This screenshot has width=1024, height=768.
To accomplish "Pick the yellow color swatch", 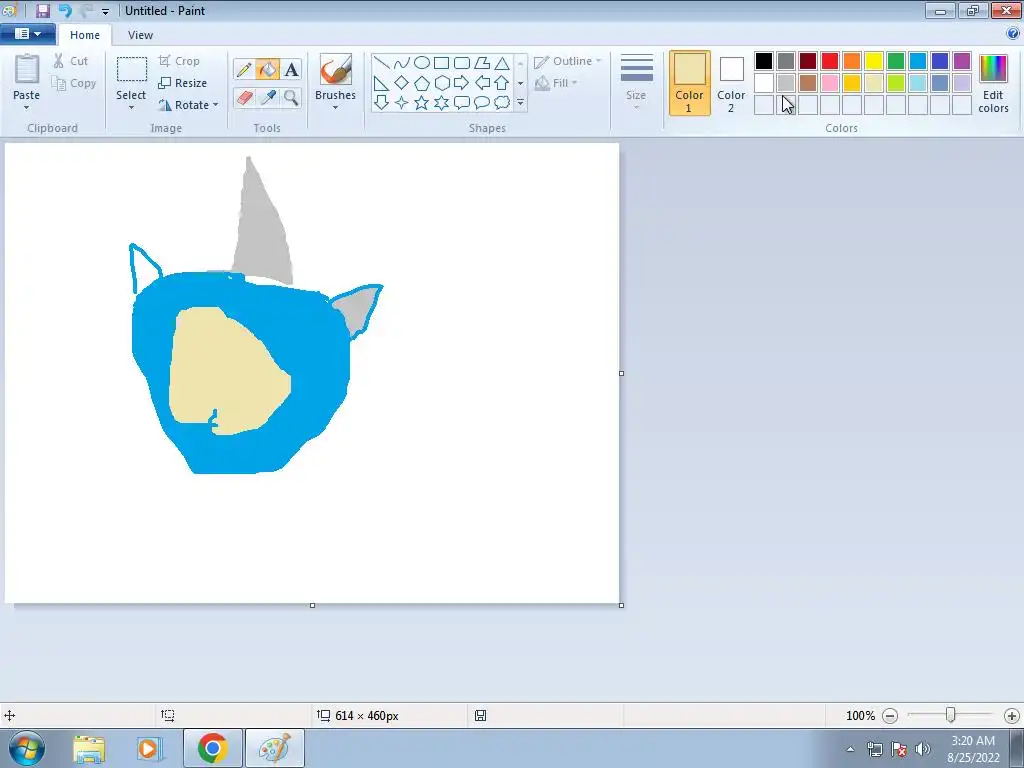I will 874,61.
